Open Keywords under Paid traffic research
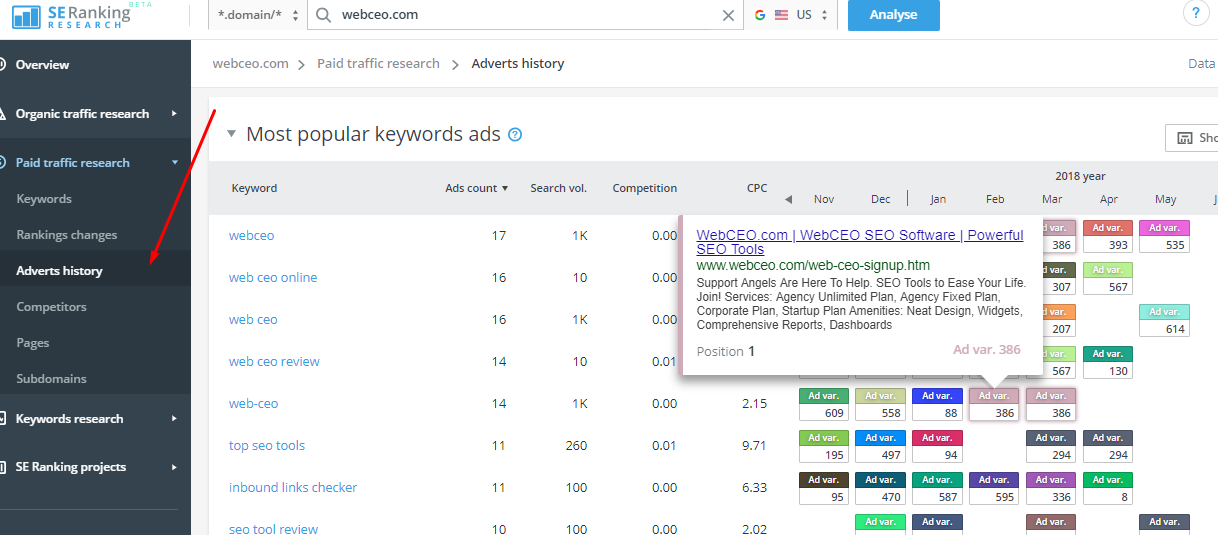The width and height of the screenshot is (1218, 535). tap(44, 199)
